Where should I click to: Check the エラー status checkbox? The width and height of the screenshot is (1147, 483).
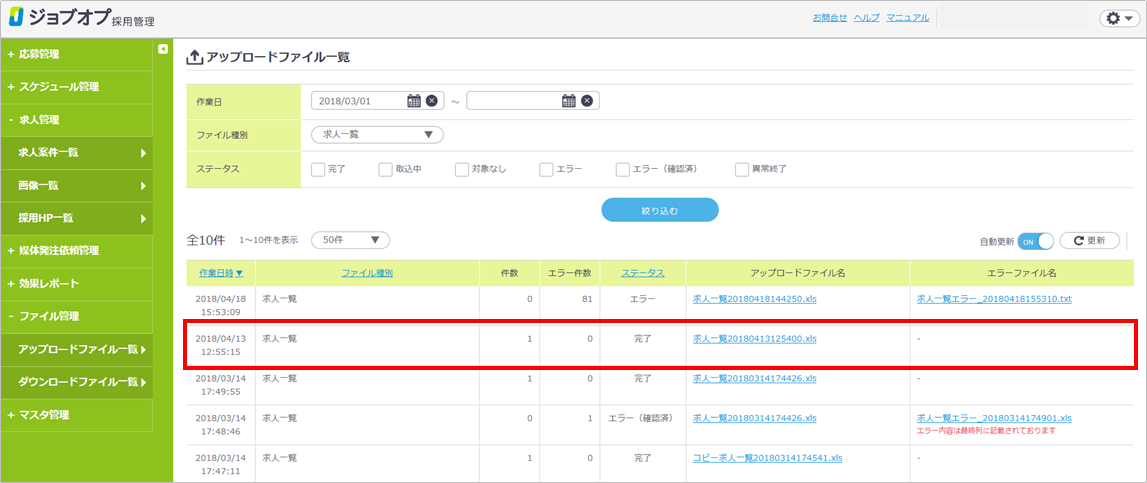pos(546,169)
